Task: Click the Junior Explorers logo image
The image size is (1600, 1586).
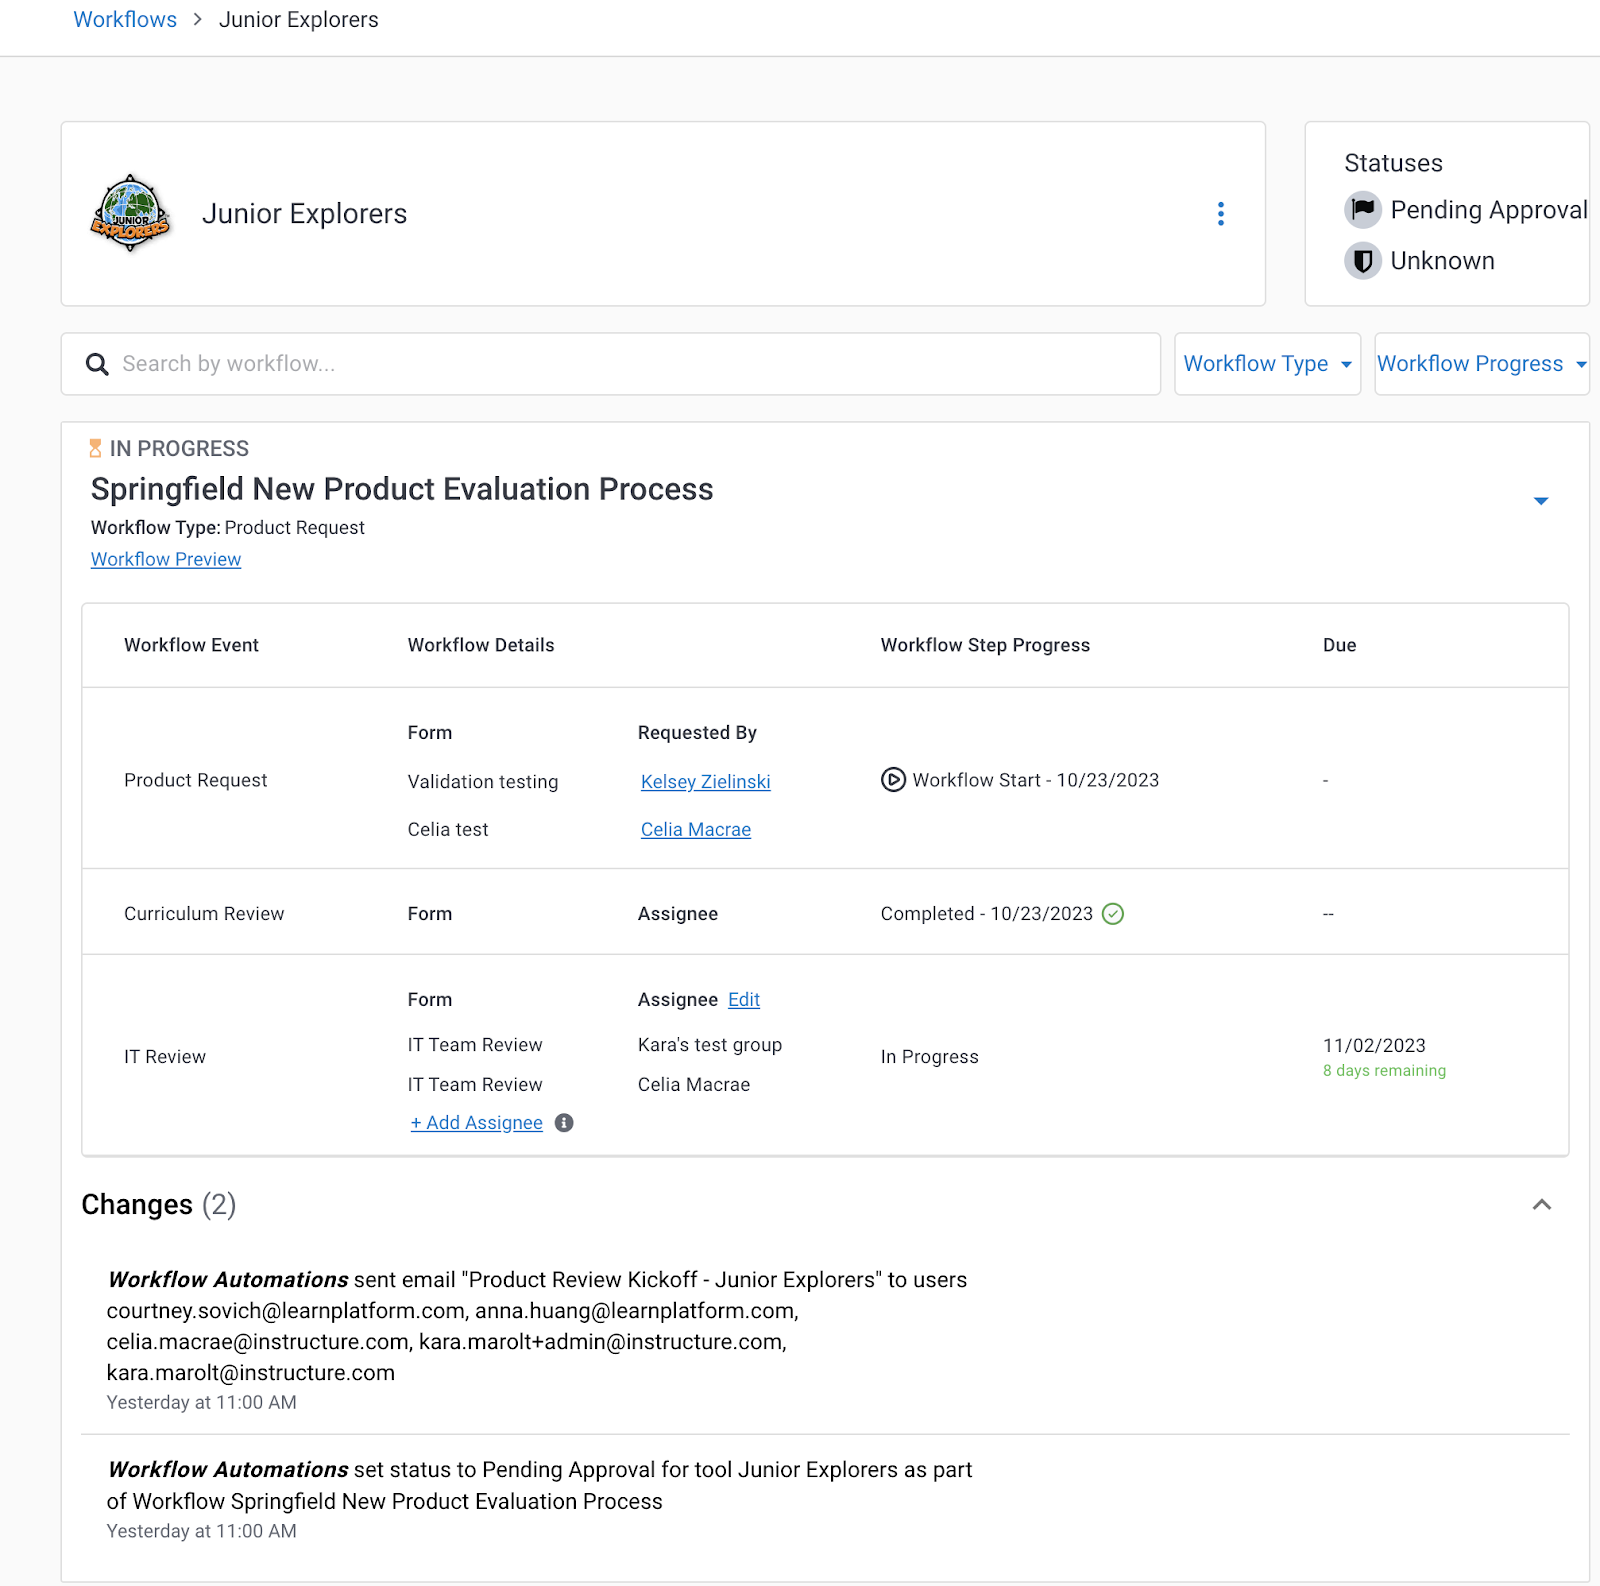Action: [131, 213]
